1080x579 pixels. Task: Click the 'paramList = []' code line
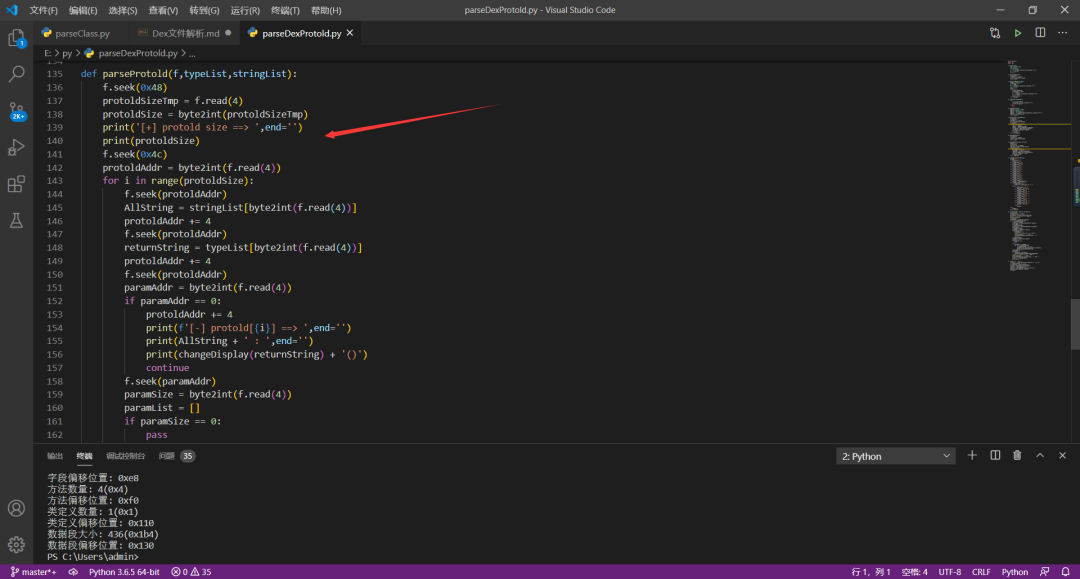tap(162, 408)
